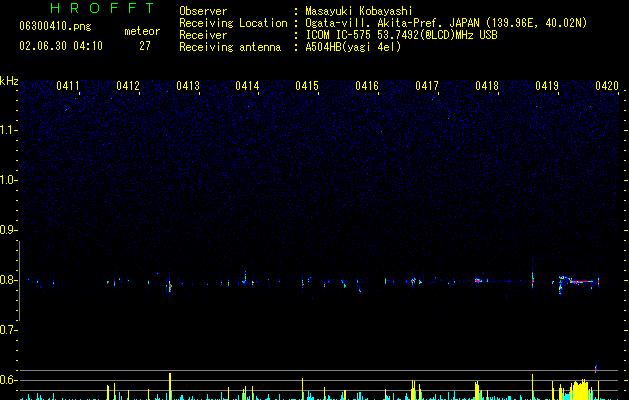629x400 pixels.
Task: Click the Receiver field label
Action: point(203,35)
